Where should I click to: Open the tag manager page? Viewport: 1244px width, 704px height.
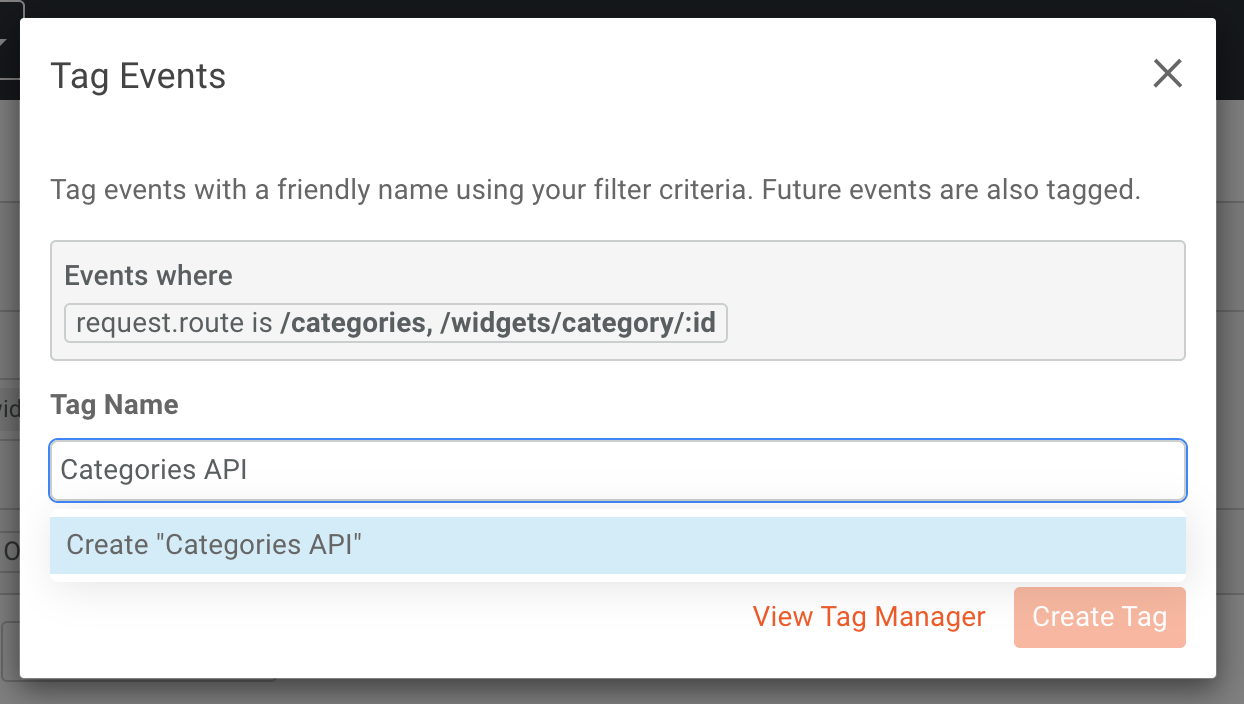click(x=868, y=617)
